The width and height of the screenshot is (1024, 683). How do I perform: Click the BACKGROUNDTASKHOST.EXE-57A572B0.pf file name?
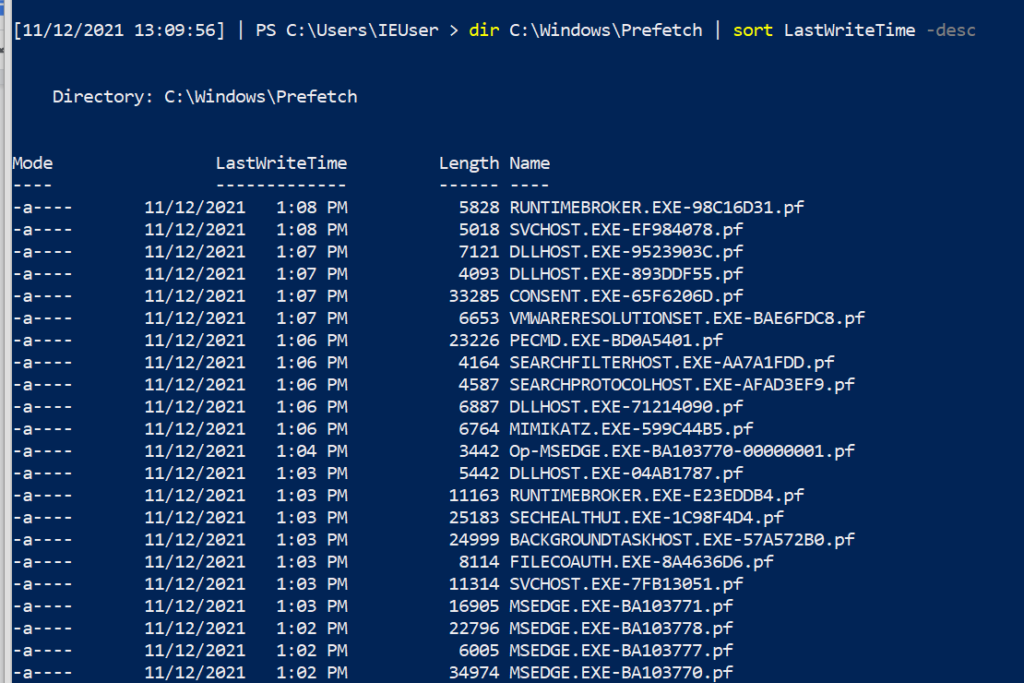682,539
